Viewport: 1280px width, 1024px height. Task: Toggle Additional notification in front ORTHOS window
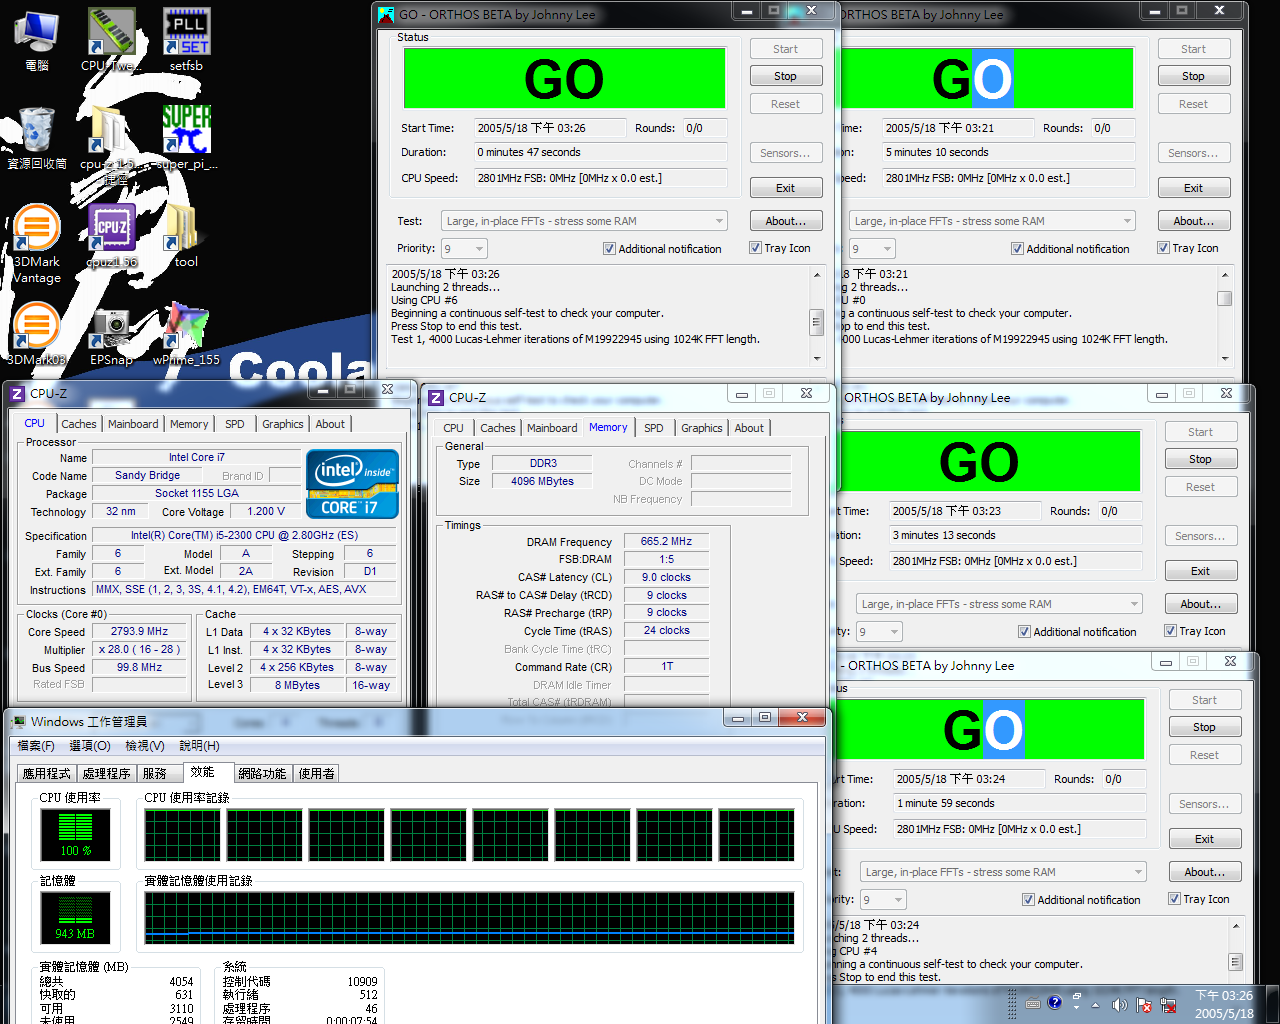pyautogui.click(x=609, y=249)
